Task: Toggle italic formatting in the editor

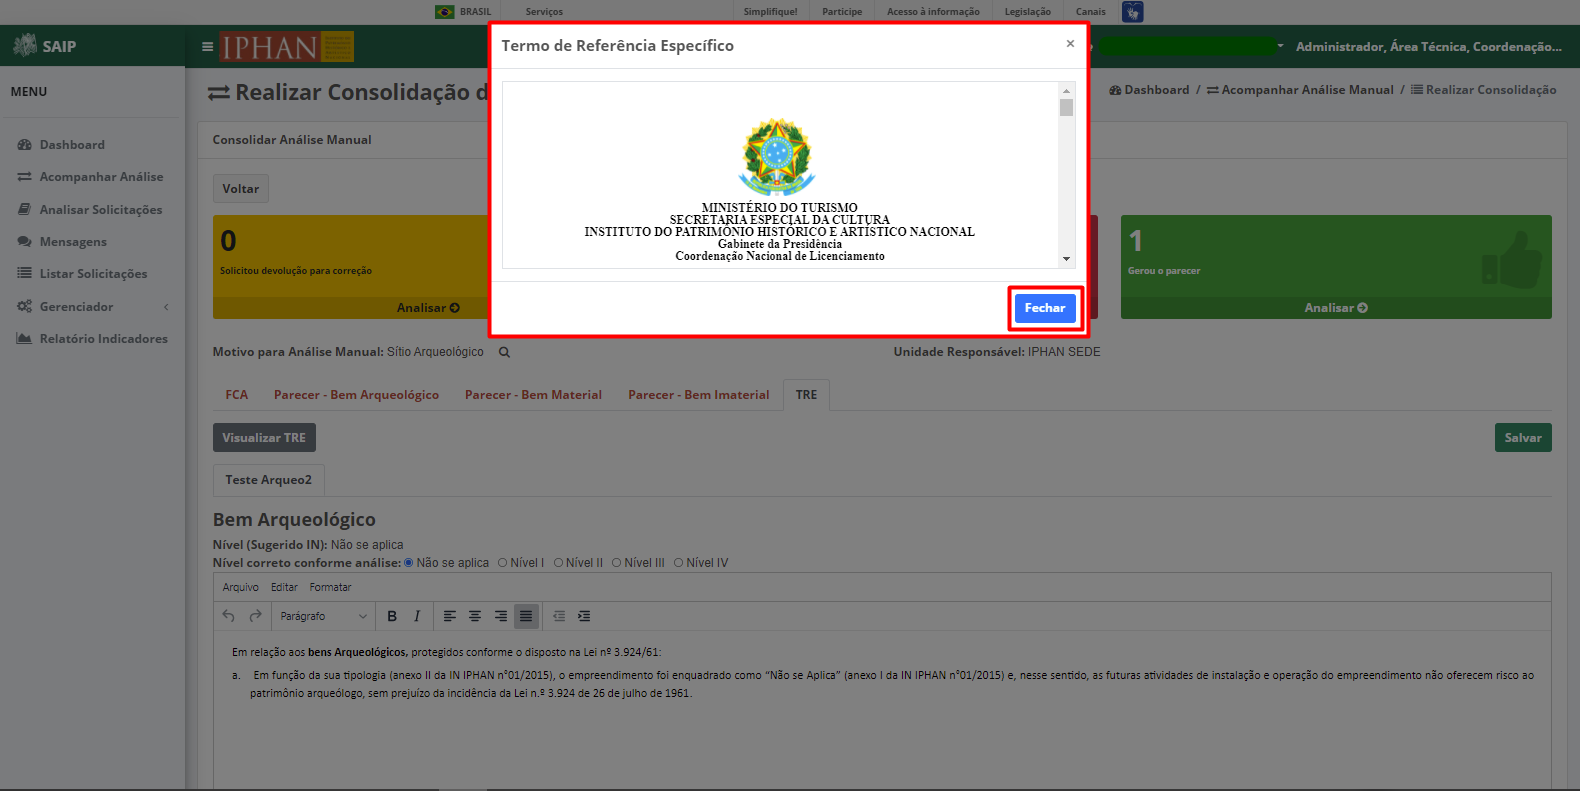Action: click(417, 616)
